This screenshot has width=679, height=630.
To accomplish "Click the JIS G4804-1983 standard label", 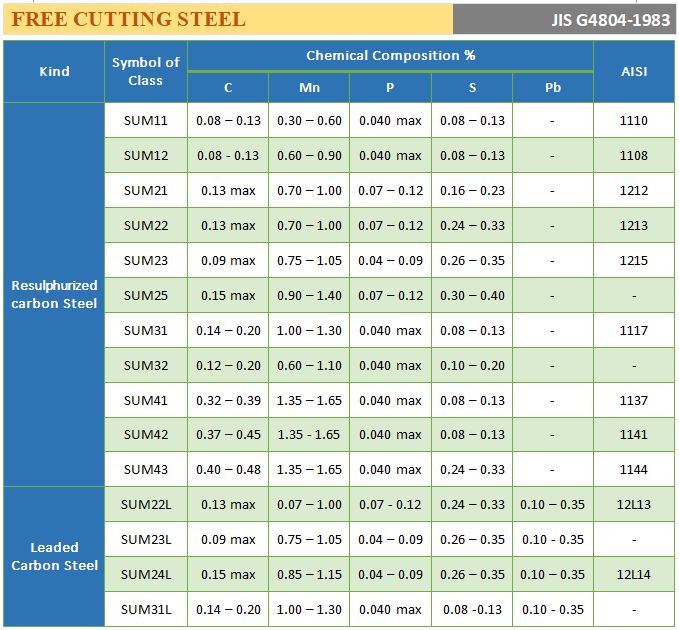I will (x=611, y=20).
